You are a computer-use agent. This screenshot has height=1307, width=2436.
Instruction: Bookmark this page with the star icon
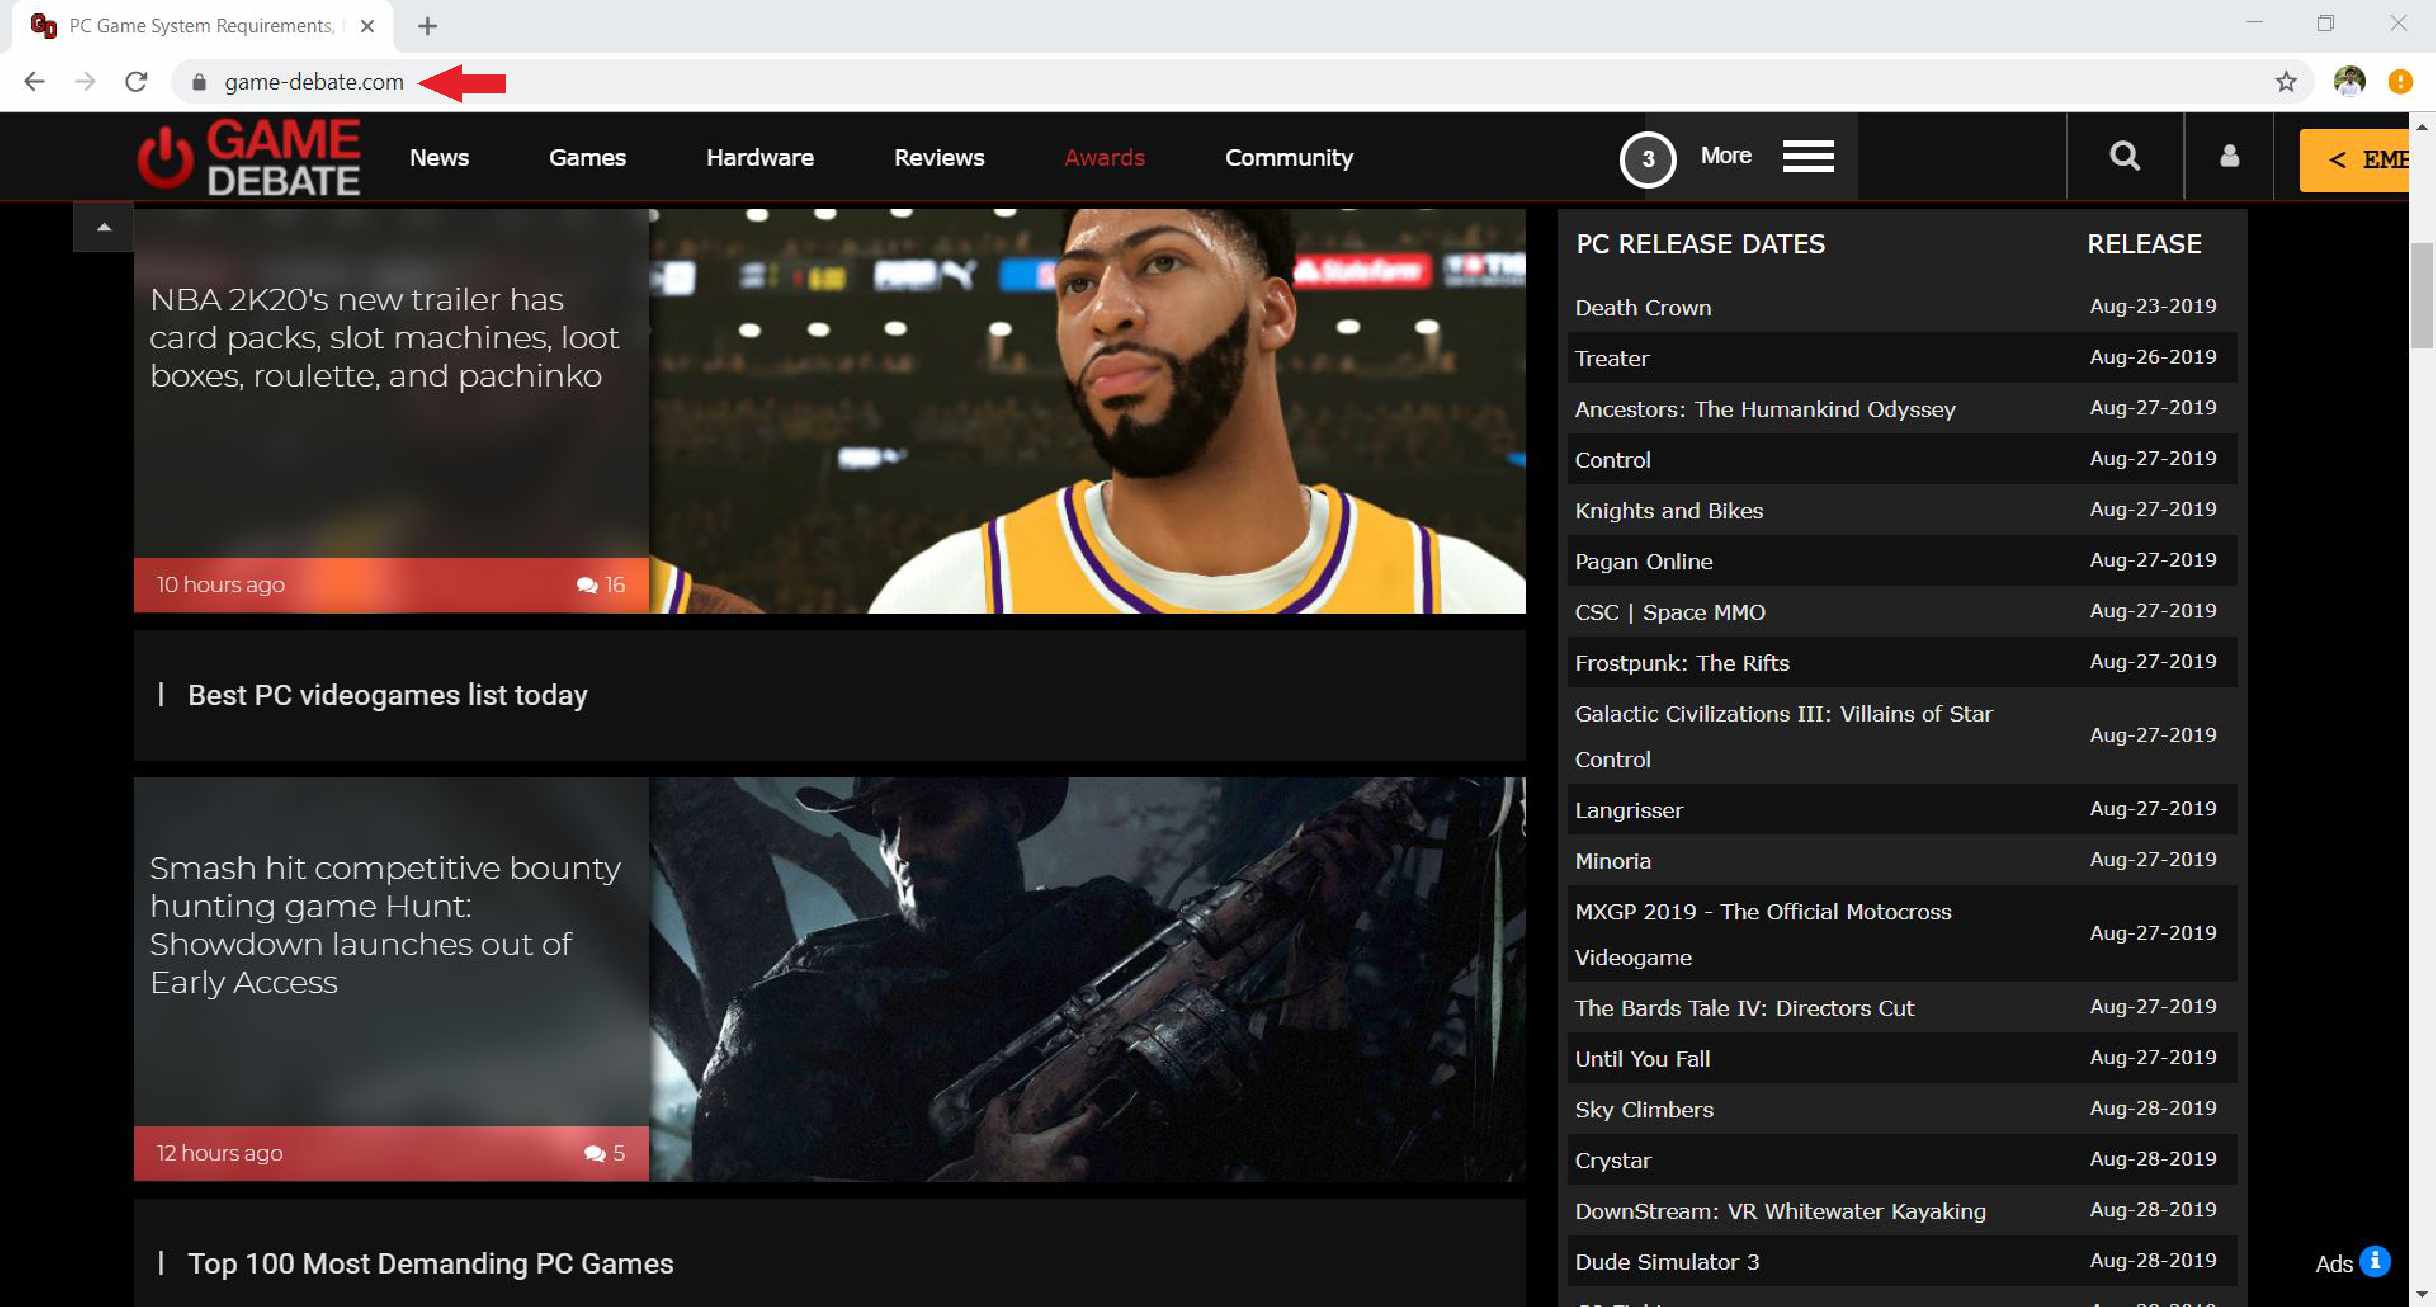(x=2285, y=82)
